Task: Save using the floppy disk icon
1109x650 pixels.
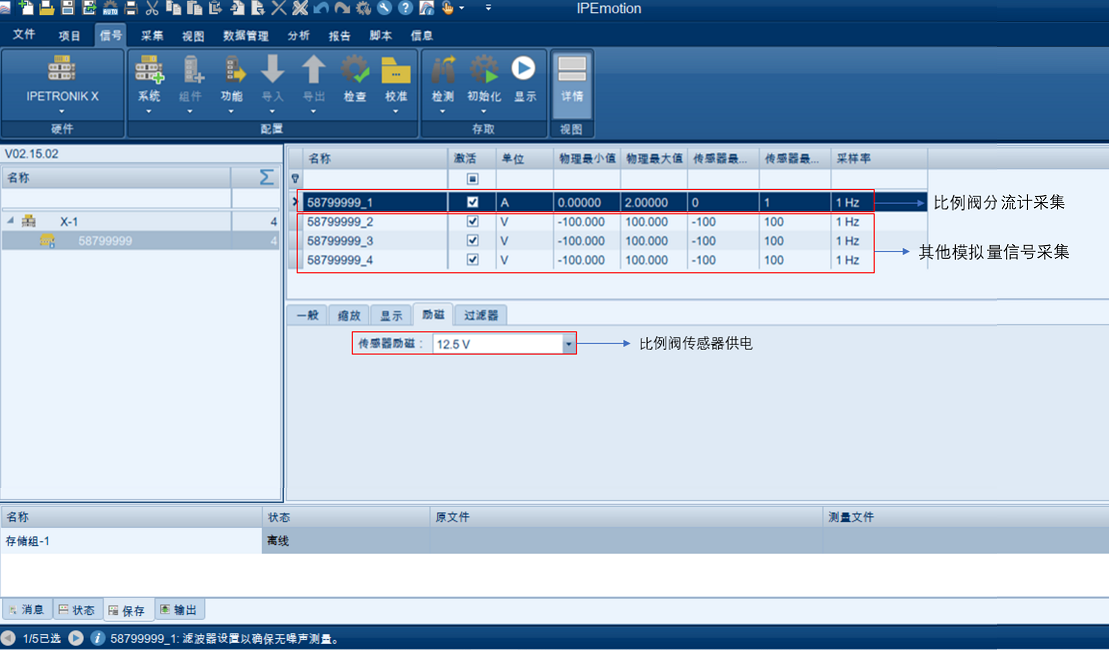Action: point(67,8)
